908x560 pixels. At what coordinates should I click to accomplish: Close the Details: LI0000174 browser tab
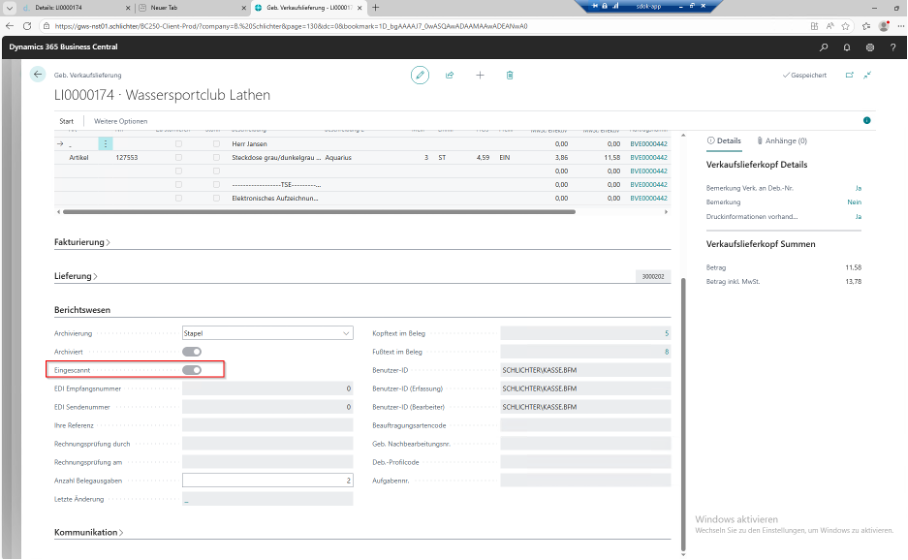[x=128, y=8]
